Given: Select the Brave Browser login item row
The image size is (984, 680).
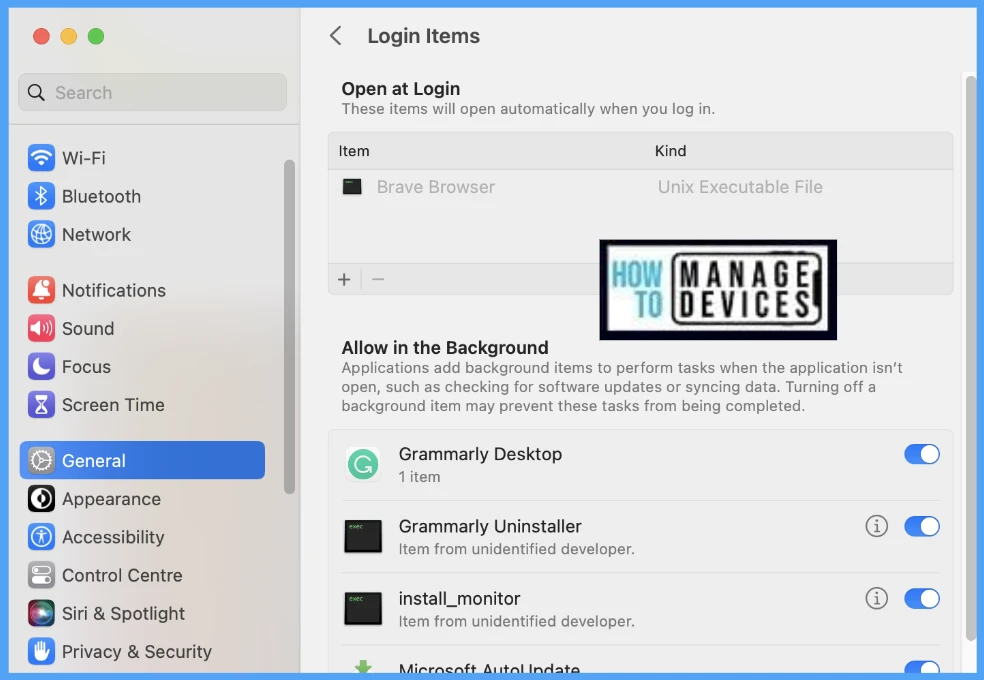Looking at the screenshot, I should pyautogui.click(x=640, y=187).
